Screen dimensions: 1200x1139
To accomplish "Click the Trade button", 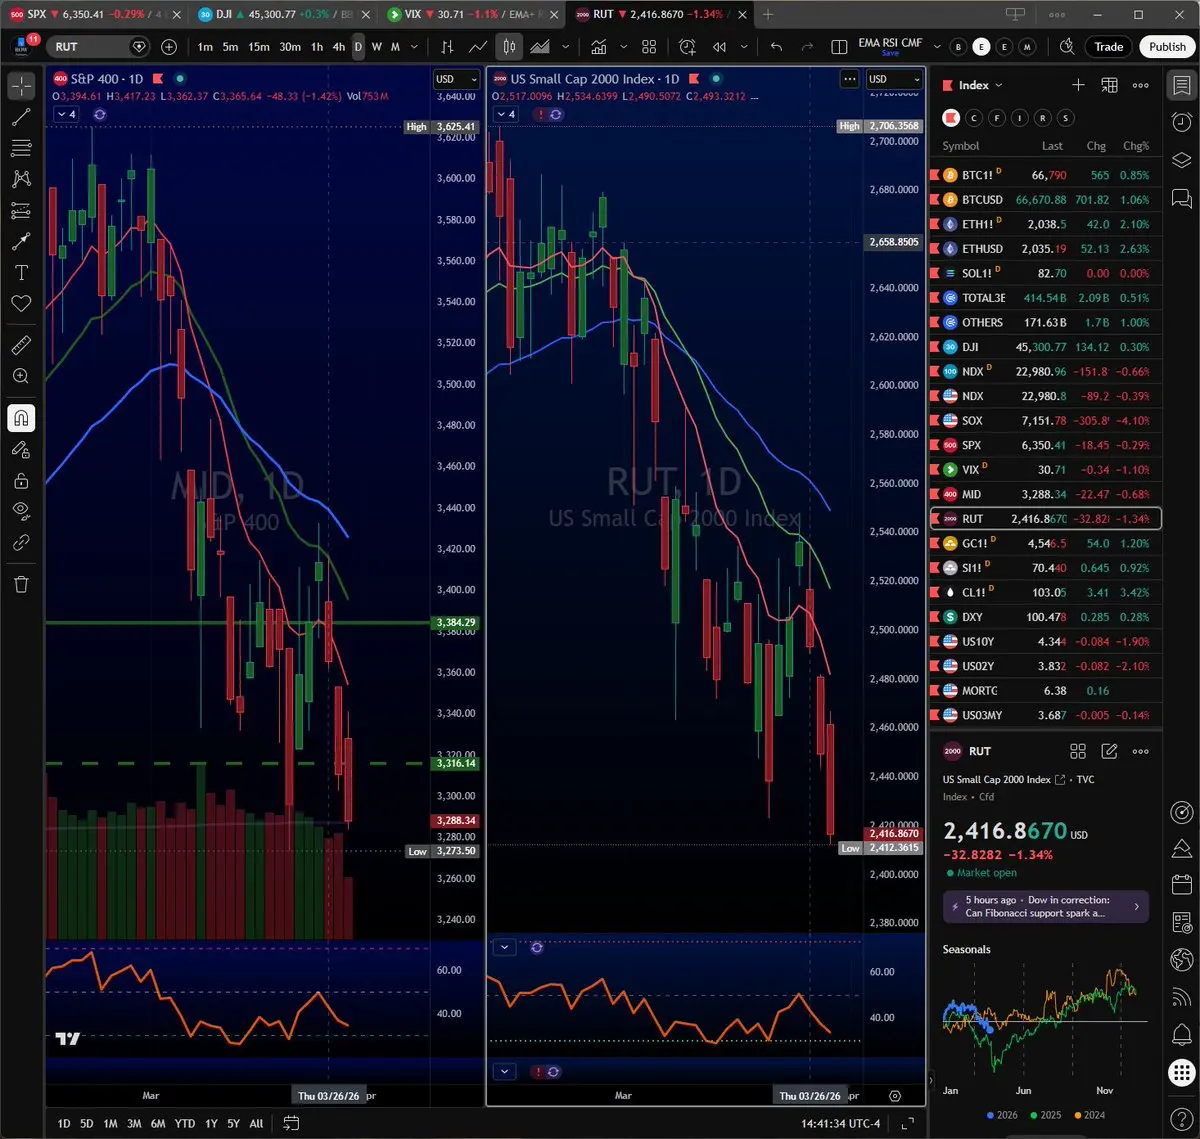I will click(1108, 47).
